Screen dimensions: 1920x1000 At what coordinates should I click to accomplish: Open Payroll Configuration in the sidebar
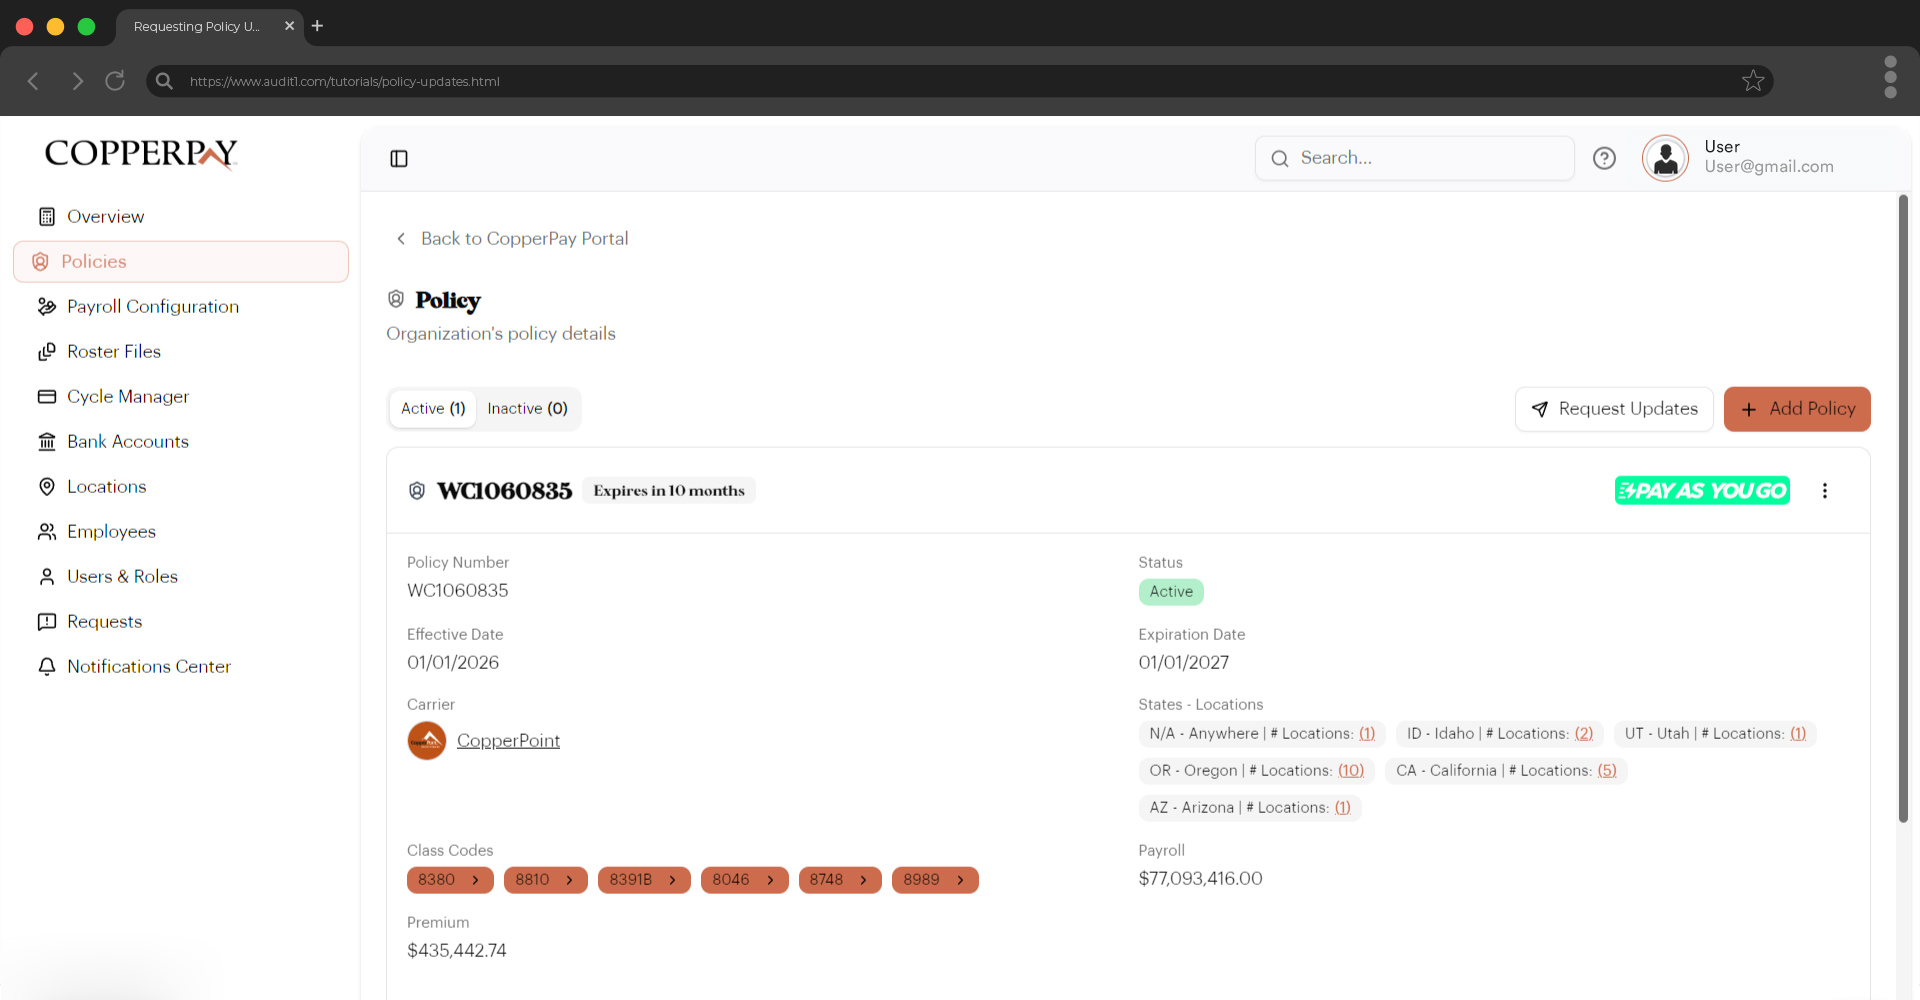pyautogui.click(x=152, y=307)
